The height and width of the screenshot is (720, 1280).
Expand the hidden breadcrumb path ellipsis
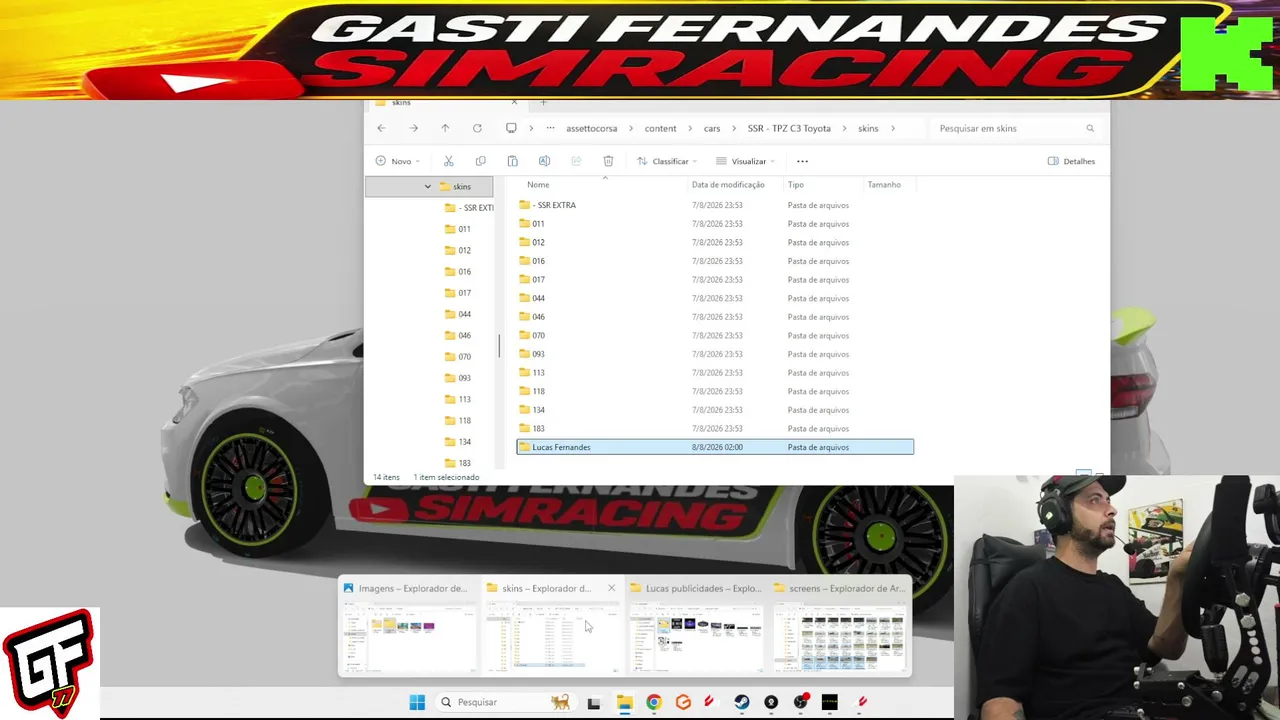click(550, 128)
